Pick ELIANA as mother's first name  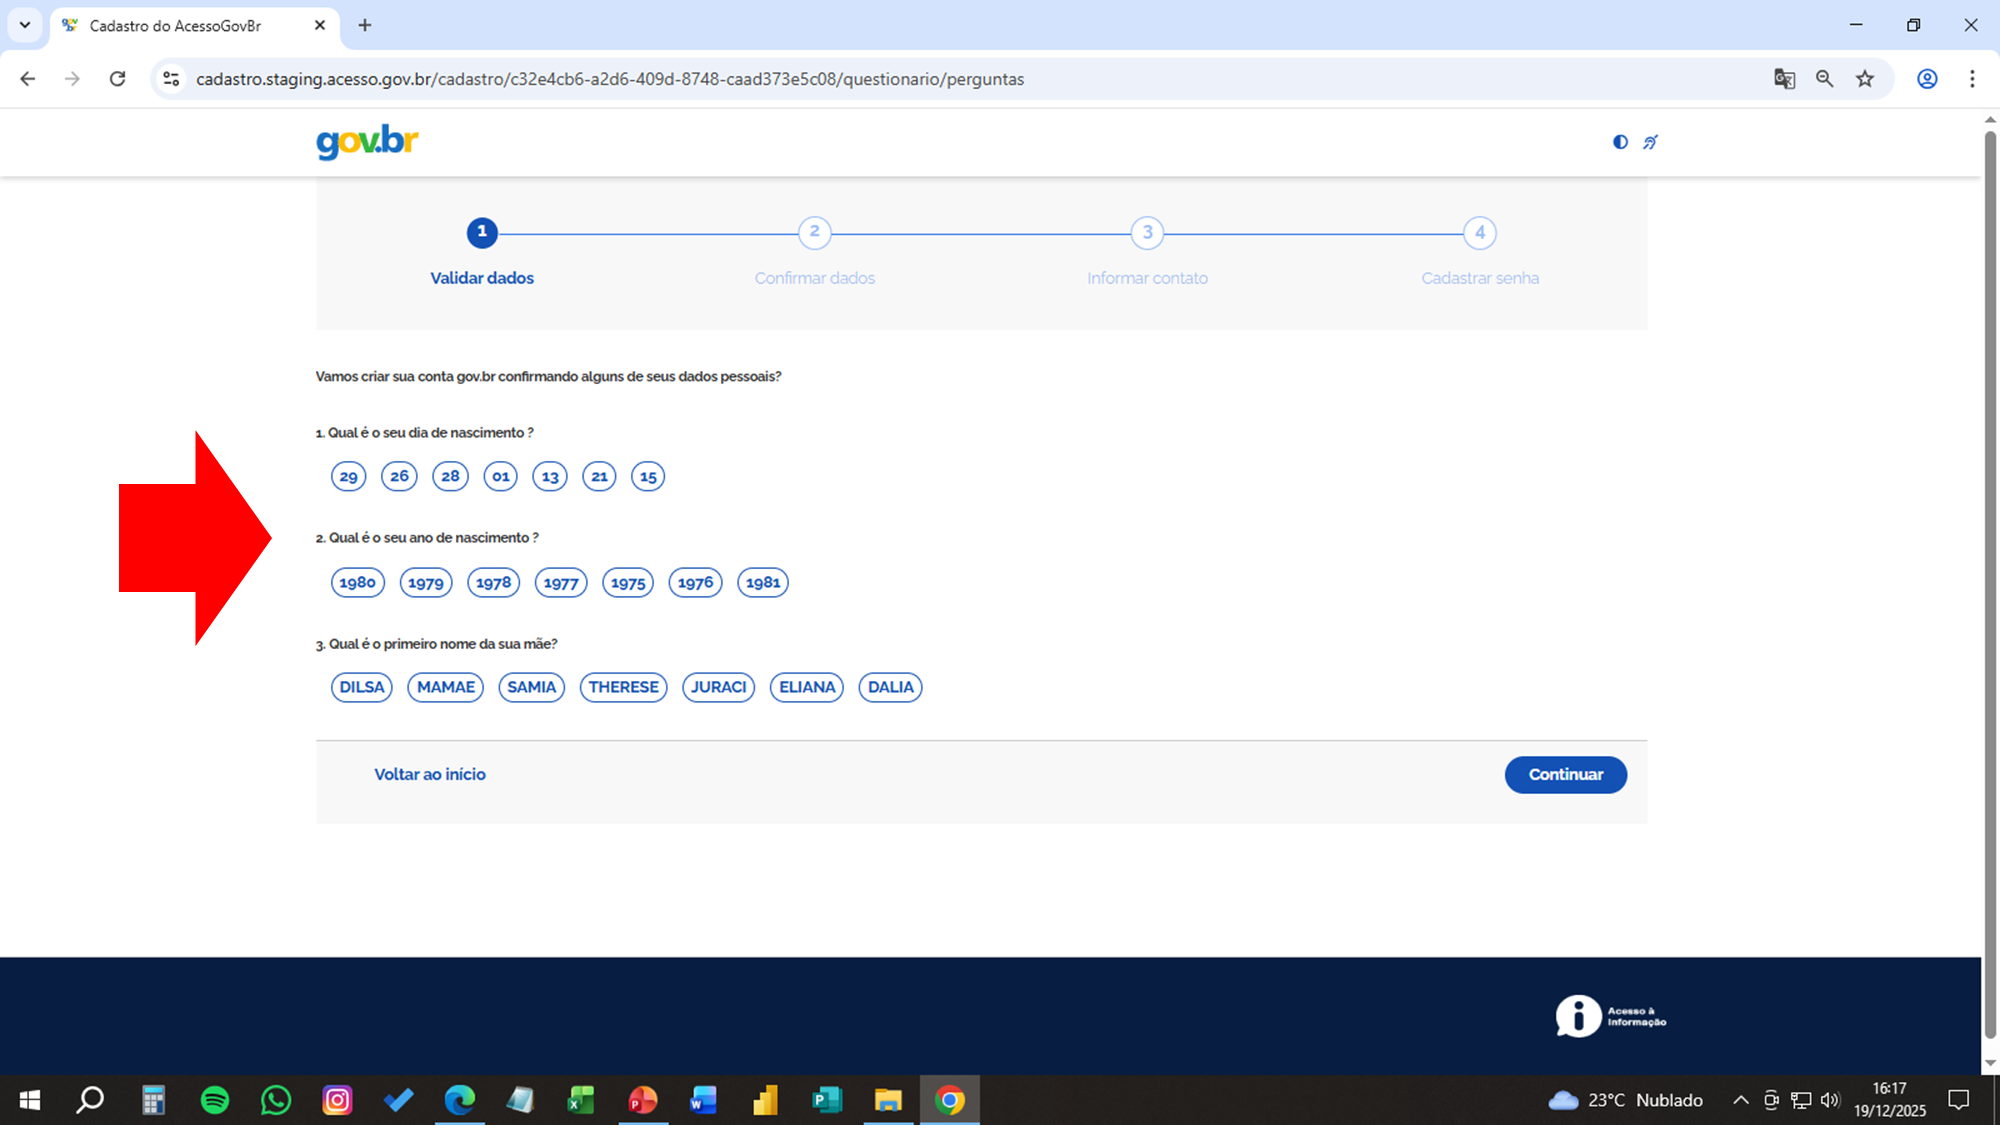pyautogui.click(x=806, y=687)
